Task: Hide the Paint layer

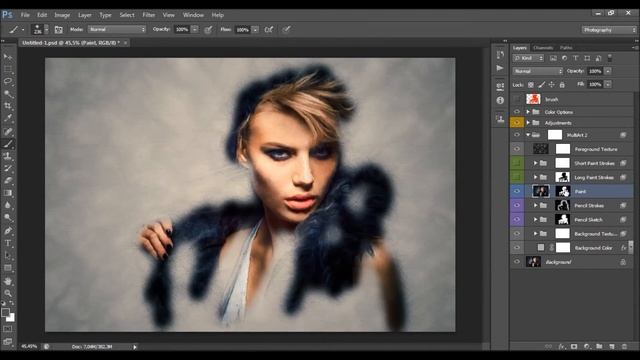Action: click(x=517, y=191)
